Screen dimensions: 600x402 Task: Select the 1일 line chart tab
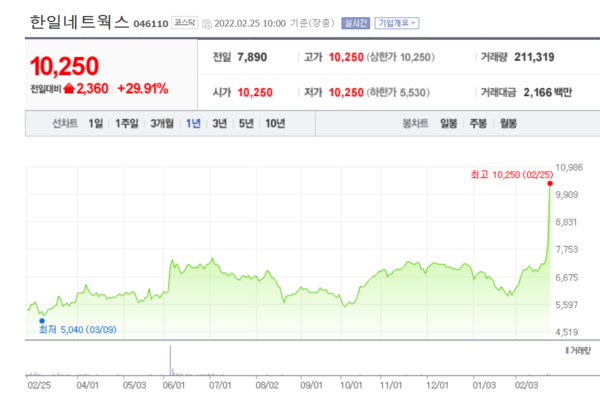click(96, 124)
